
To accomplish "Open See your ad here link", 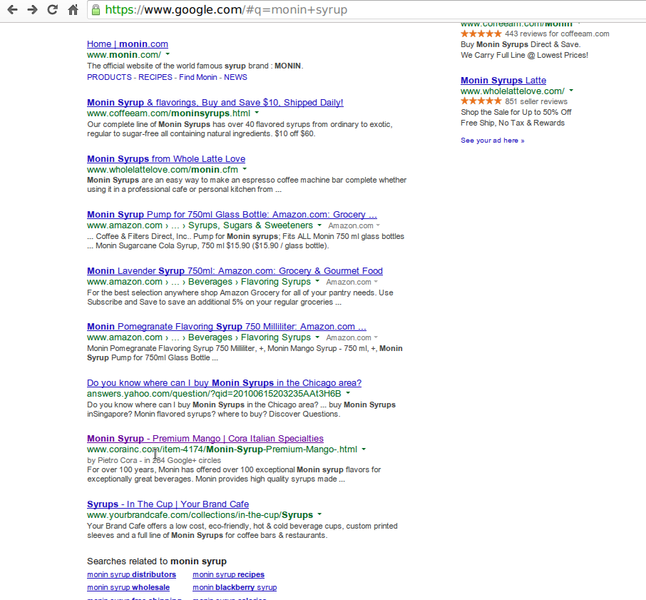I will (492, 141).
